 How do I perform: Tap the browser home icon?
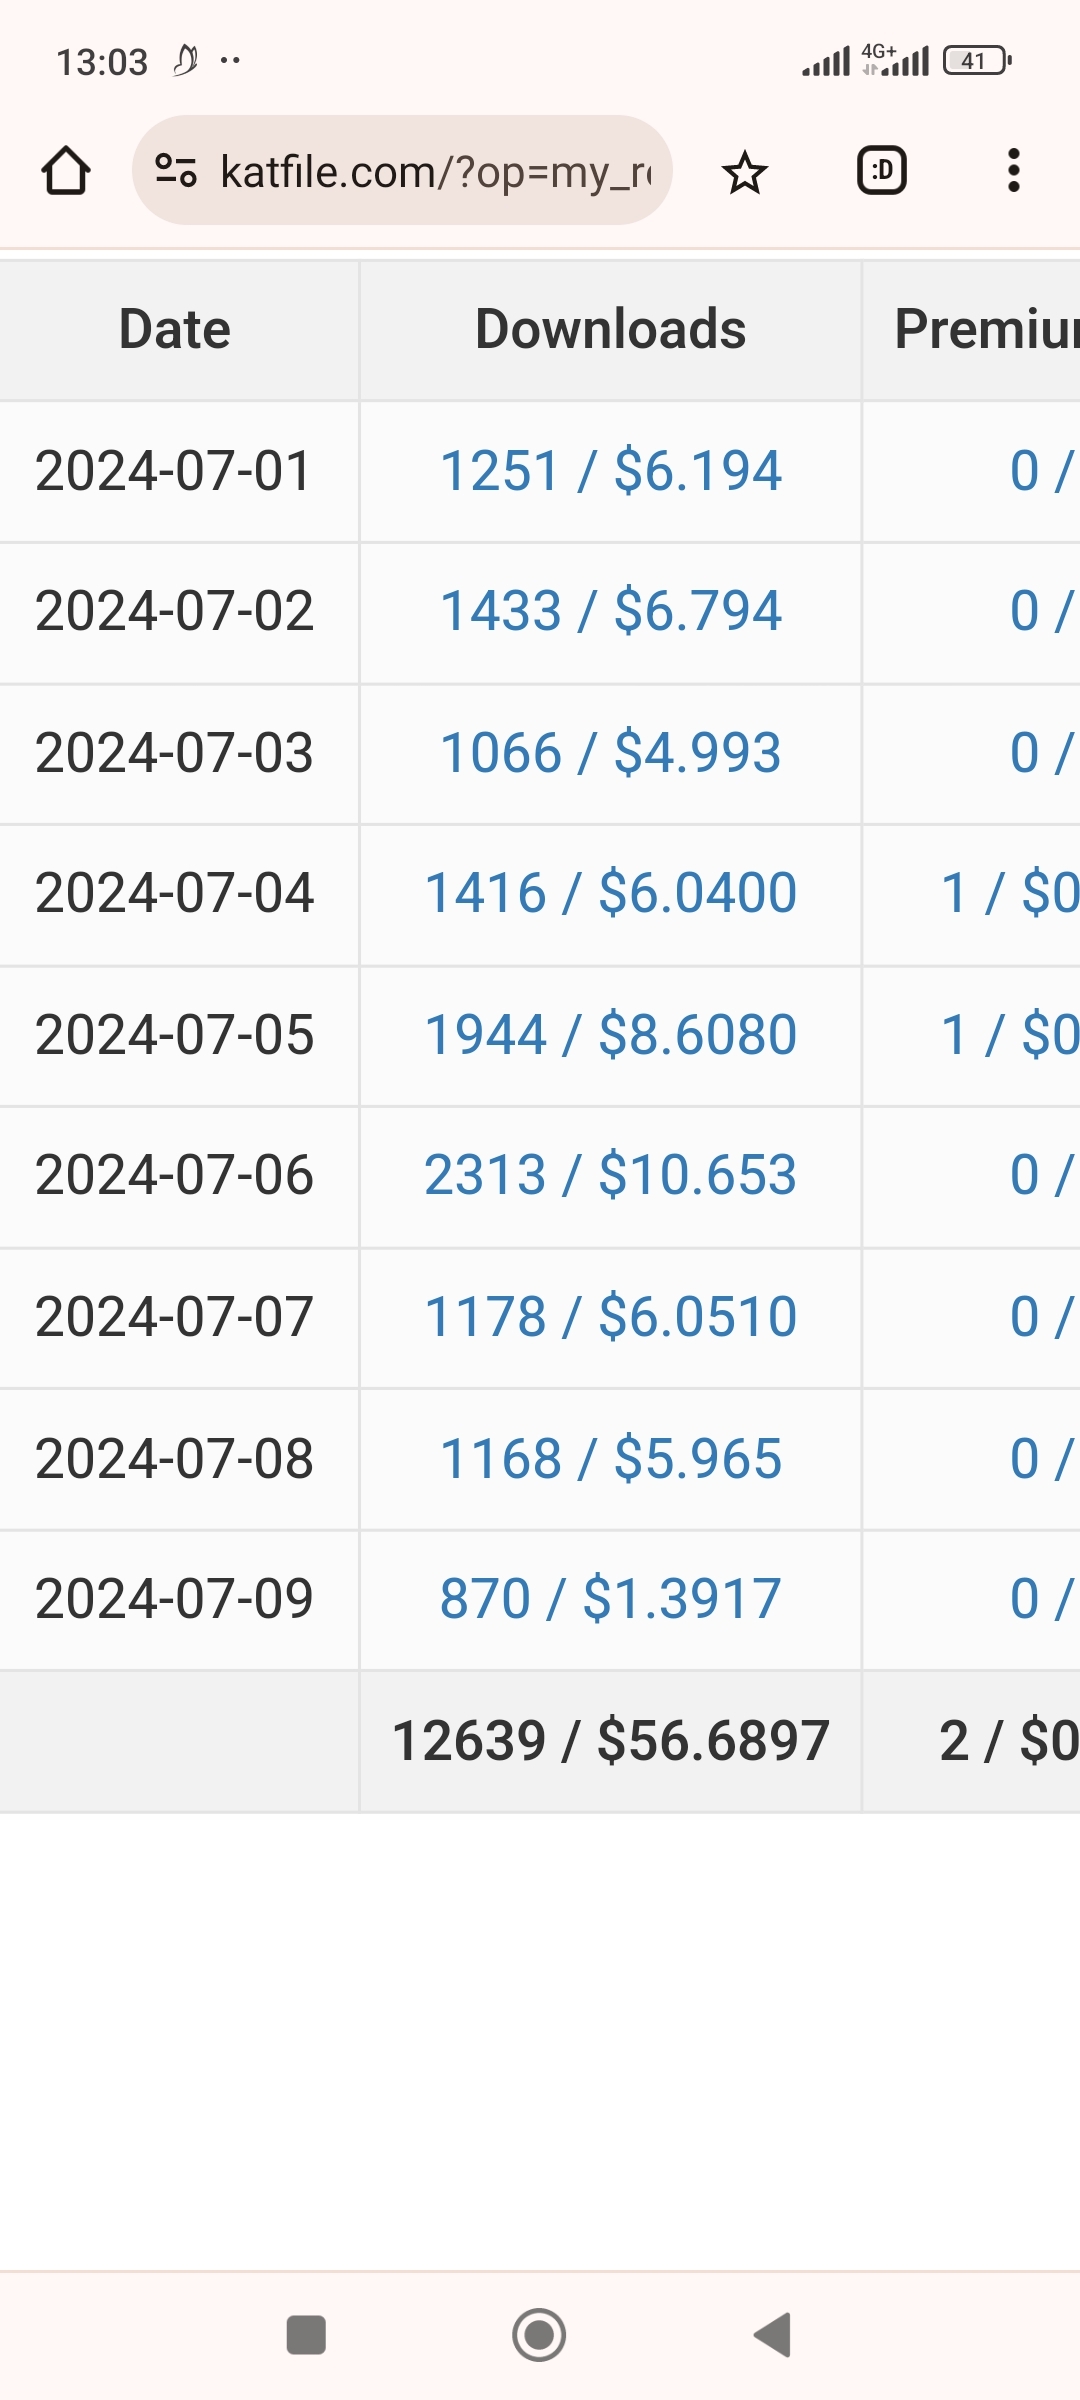(66, 171)
